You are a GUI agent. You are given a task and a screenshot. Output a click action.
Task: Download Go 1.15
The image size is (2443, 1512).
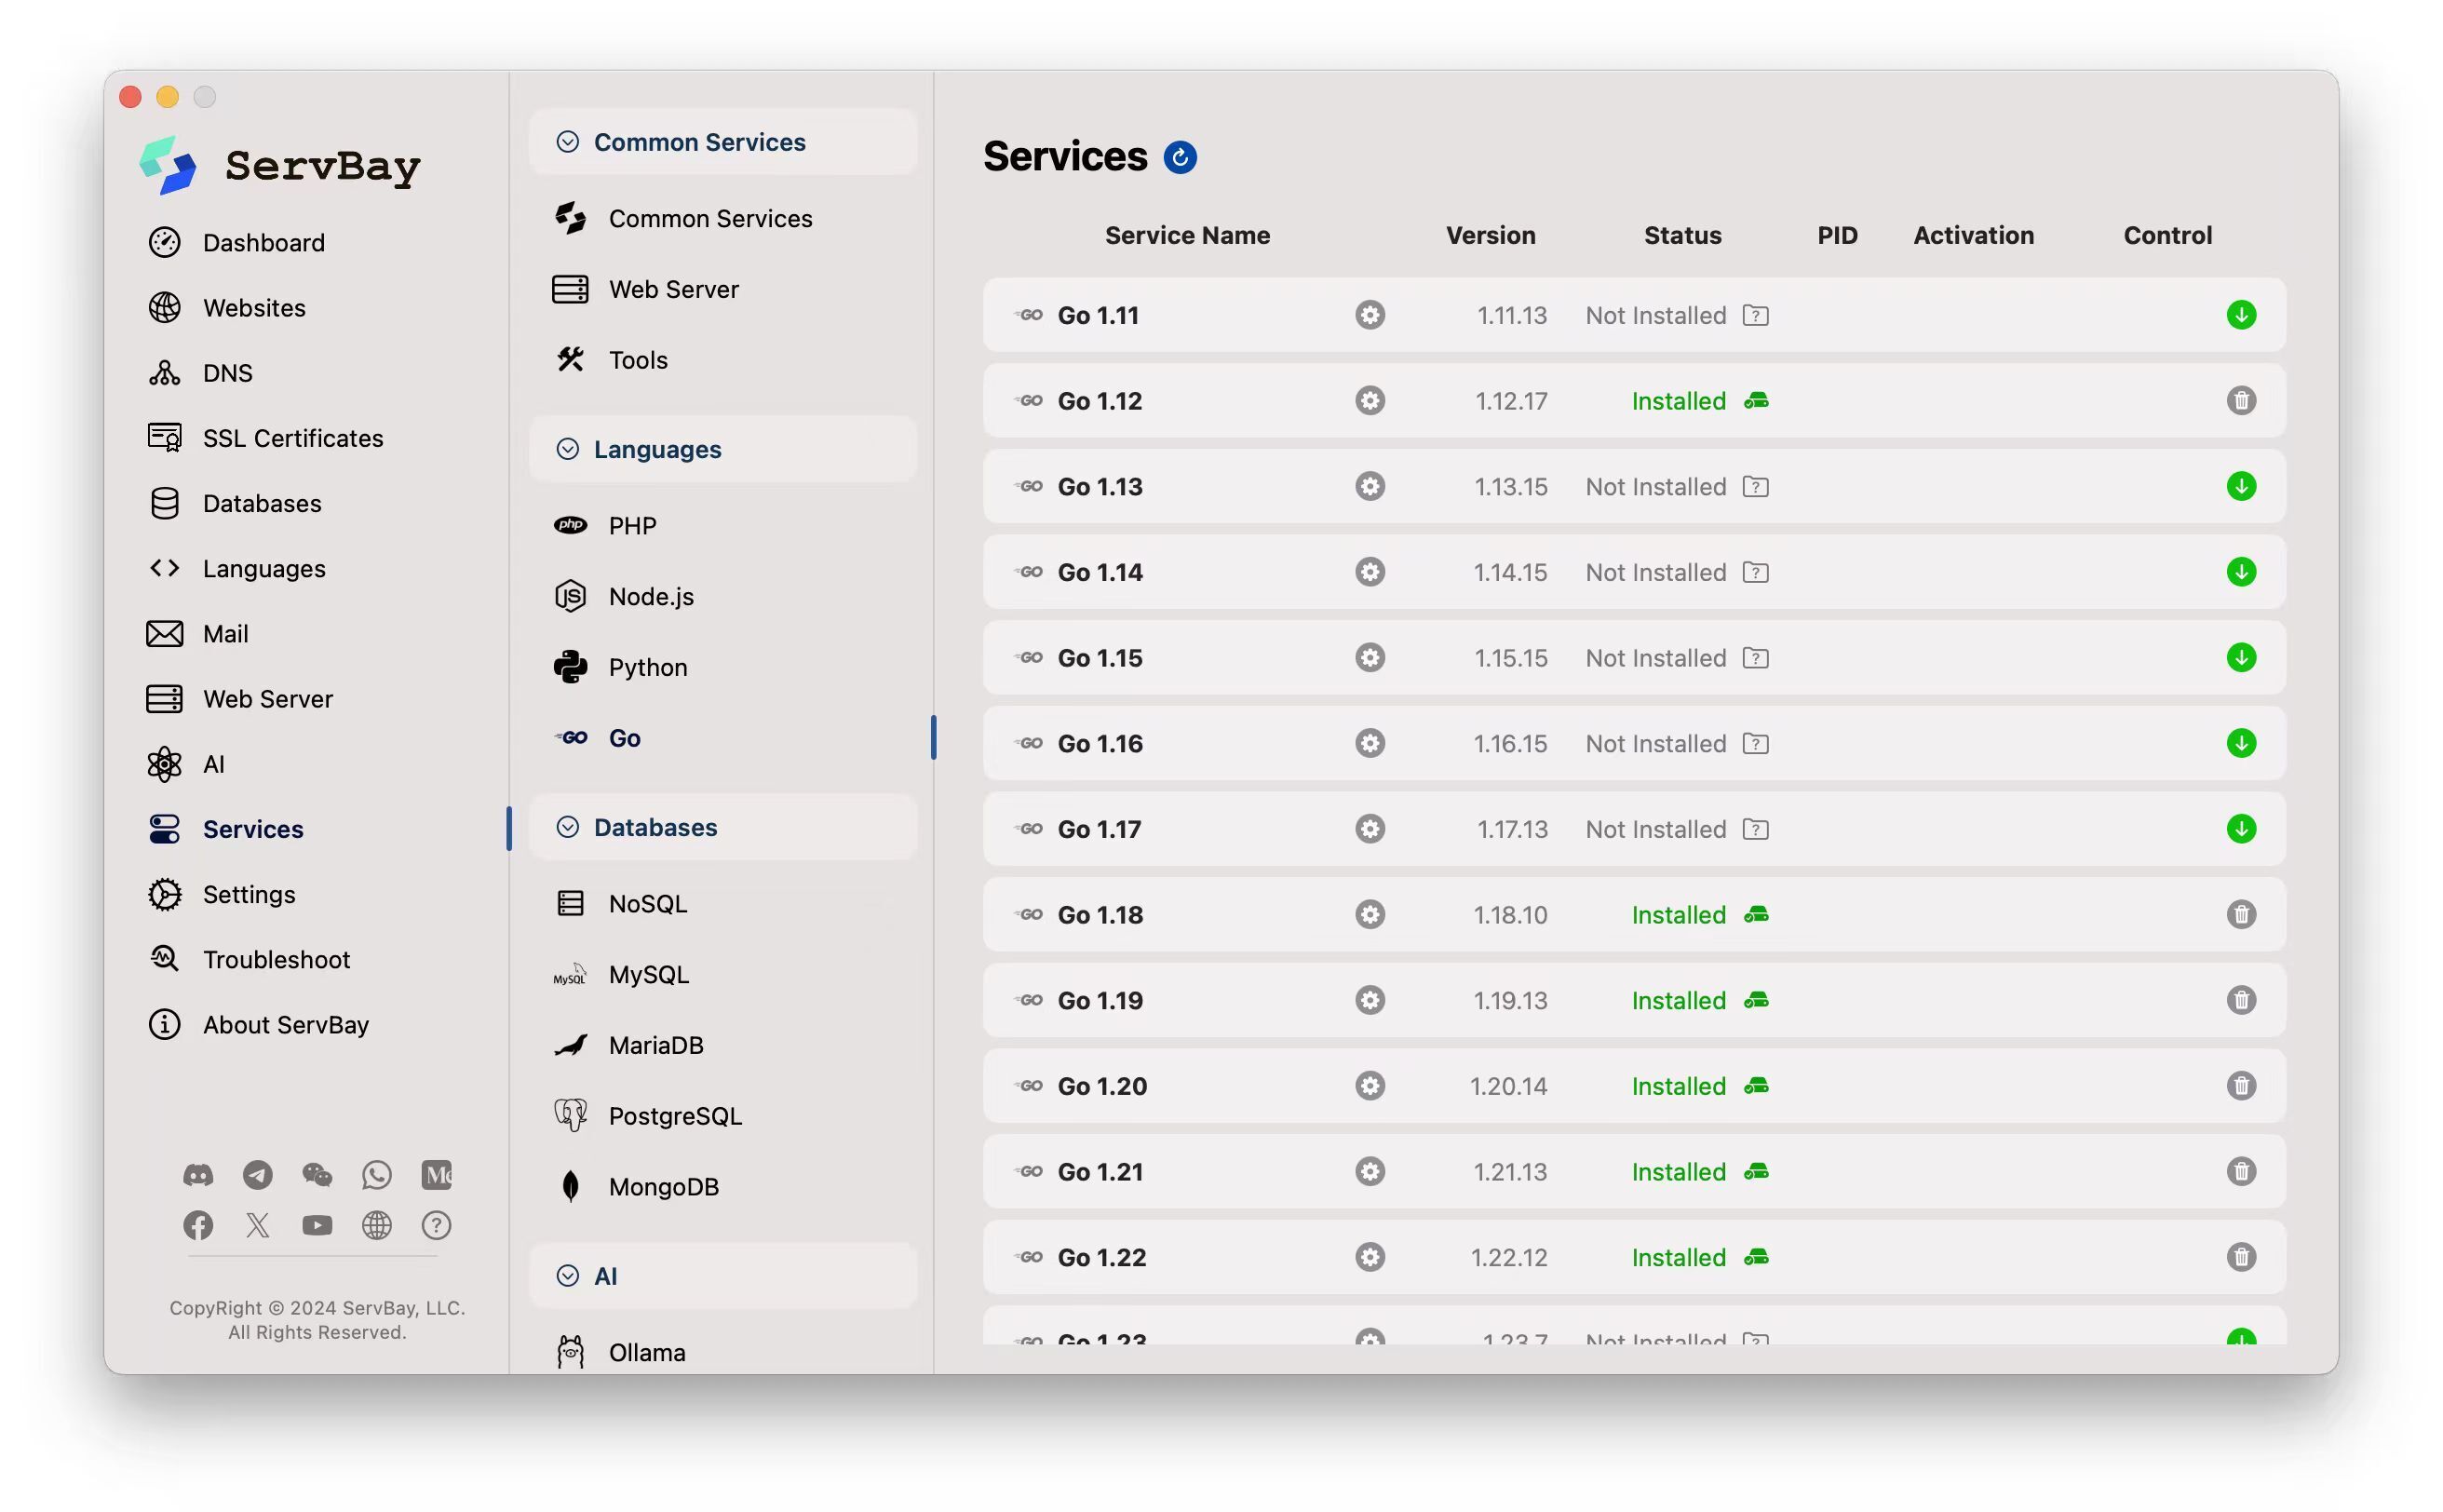coord(2241,658)
